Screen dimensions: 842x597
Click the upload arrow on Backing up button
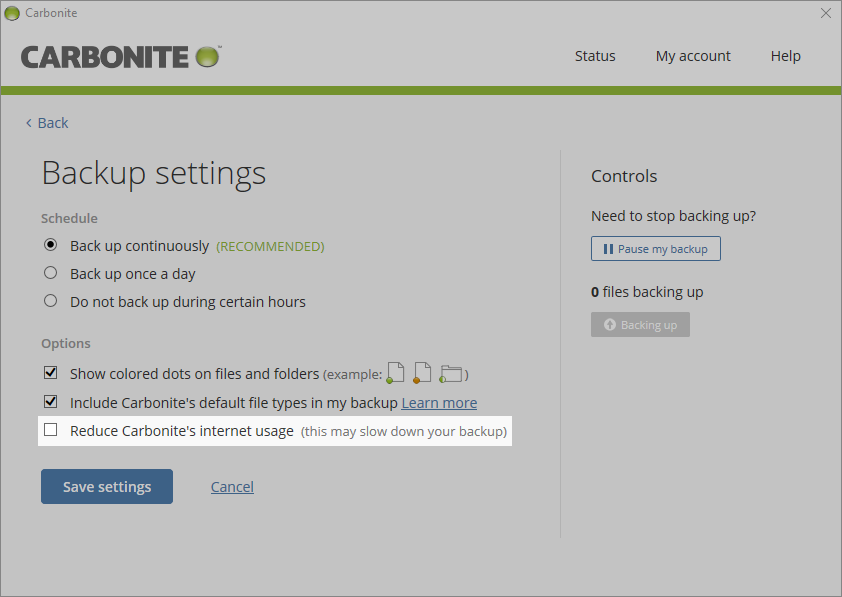point(608,324)
